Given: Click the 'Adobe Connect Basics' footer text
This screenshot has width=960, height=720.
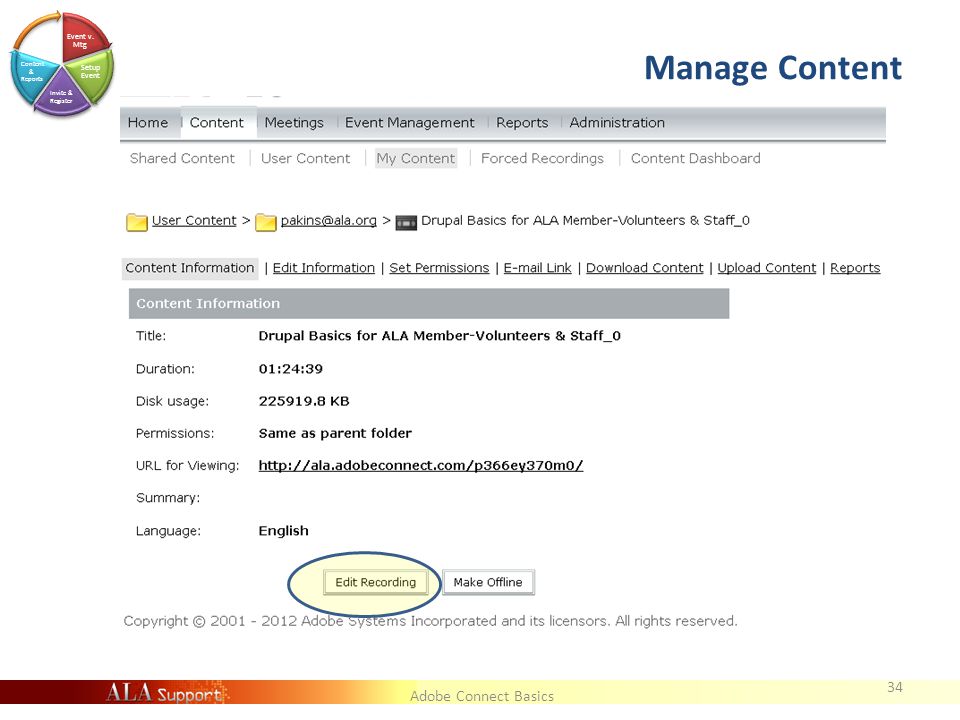Looking at the screenshot, I should click(x=482, y=696).
